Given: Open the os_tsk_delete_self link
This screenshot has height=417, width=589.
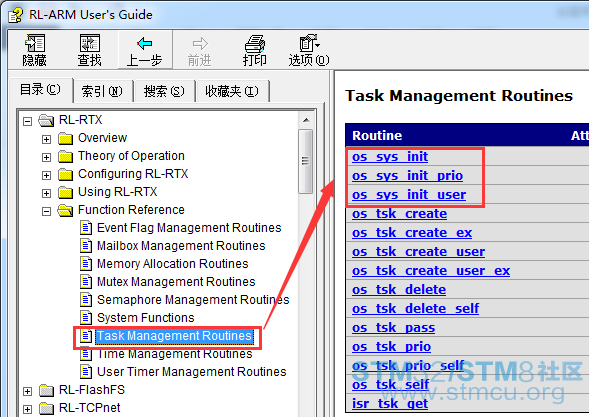Looking at the screenshot, I should [415, 309].
